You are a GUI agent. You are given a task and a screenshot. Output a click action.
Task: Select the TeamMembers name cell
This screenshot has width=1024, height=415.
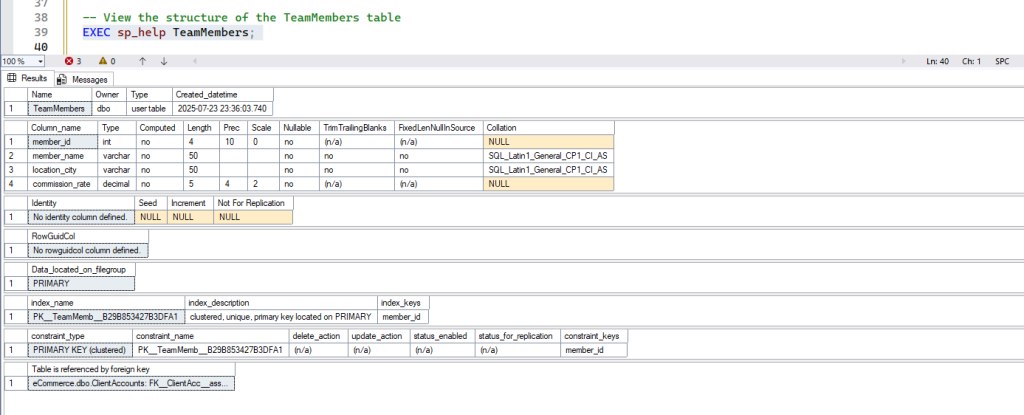59,108
